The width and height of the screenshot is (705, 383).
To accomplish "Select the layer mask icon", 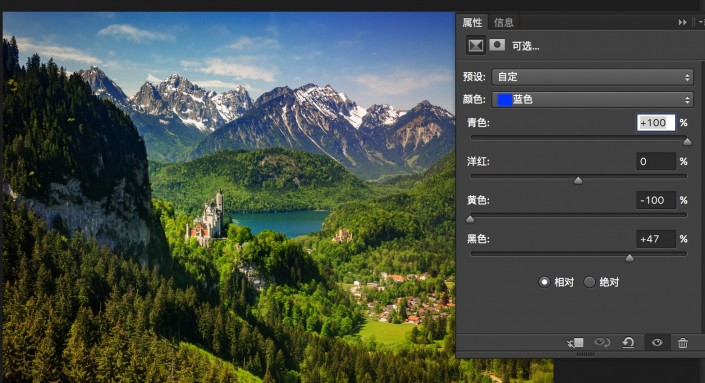I will point(497,45).
